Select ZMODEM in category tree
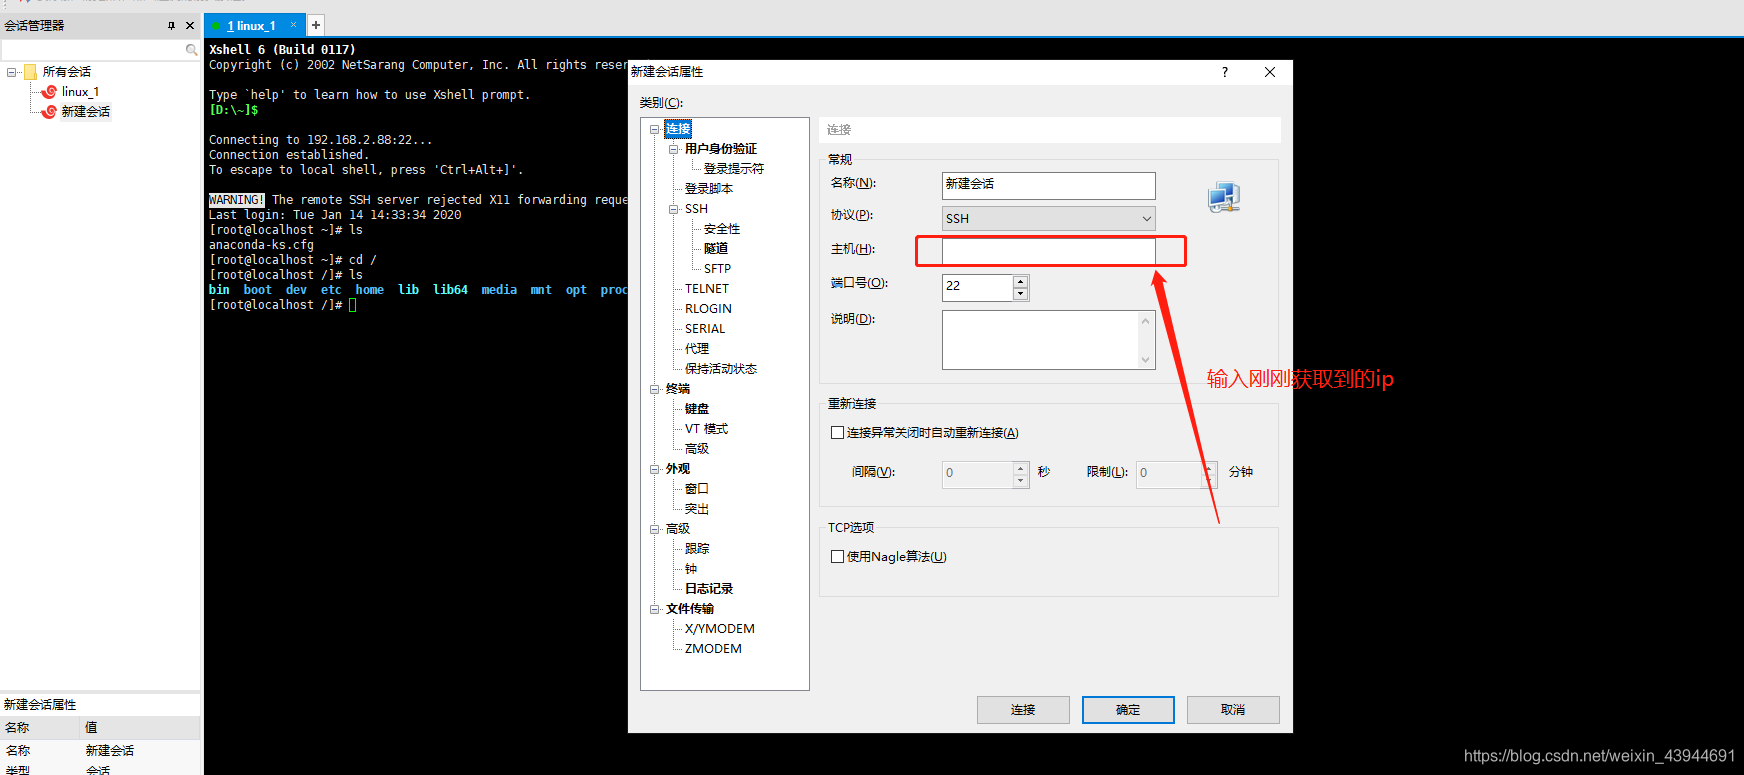This screenshot has height=775, width=1744. (713, 649)
